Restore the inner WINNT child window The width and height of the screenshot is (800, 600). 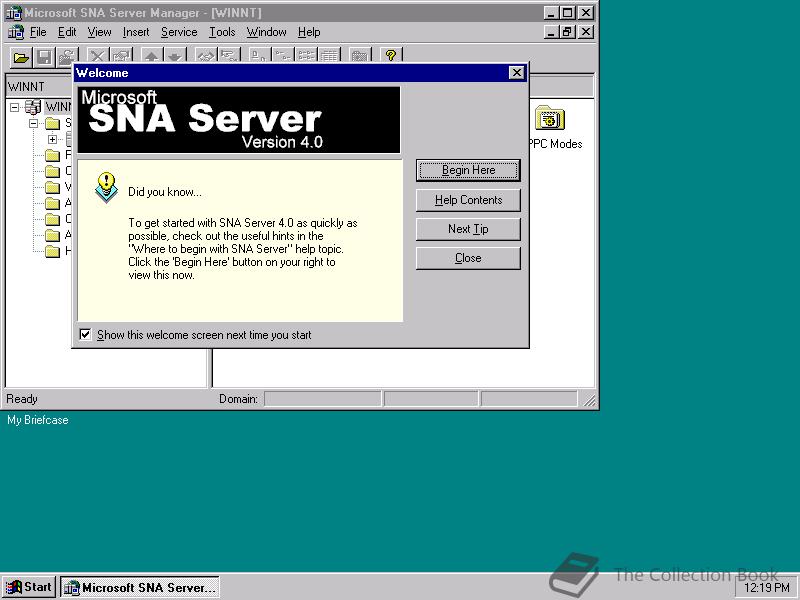coord(567,32)
